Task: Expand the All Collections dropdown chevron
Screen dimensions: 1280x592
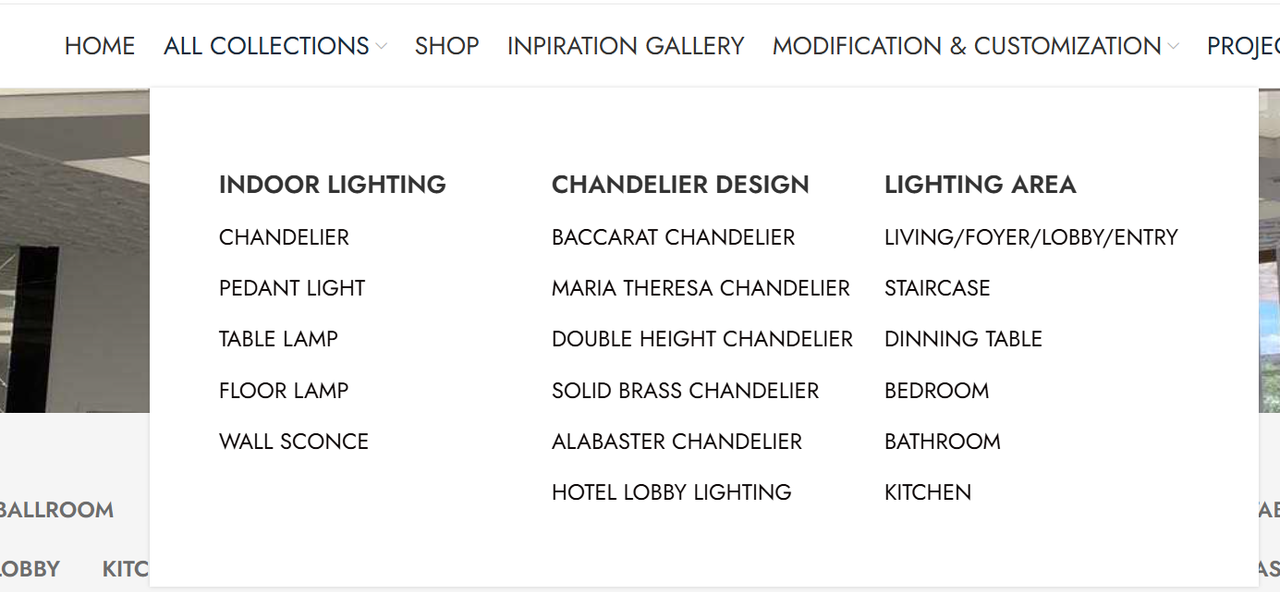Action: (x=381, y=46)
